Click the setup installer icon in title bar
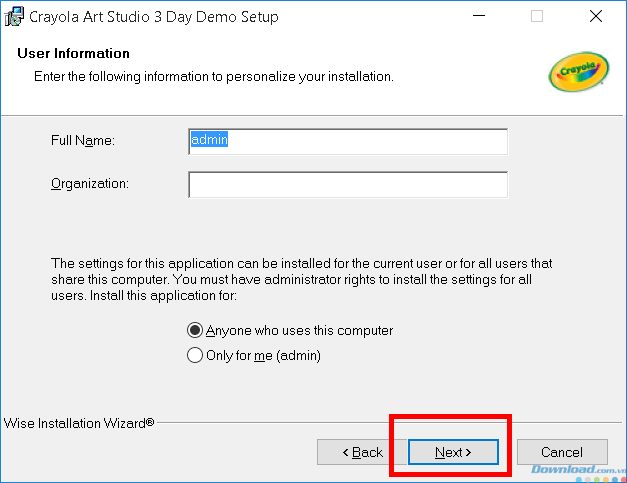Screen dimensions: 627x483 click(14, 16)
